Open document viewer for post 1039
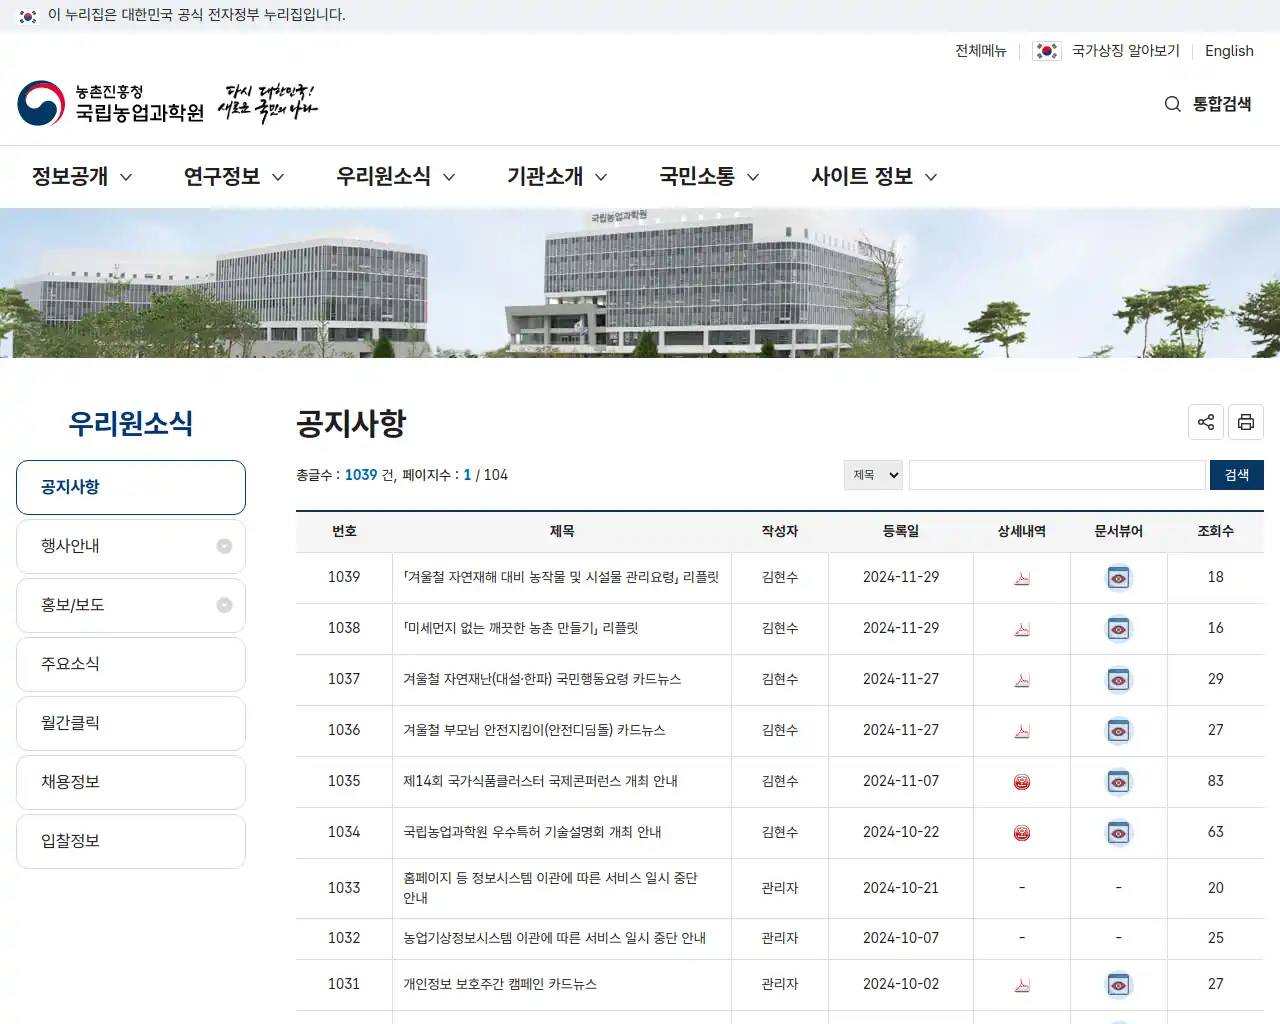The width and height of the screenshot is (1280, 1024). [x=1119, y=578]
